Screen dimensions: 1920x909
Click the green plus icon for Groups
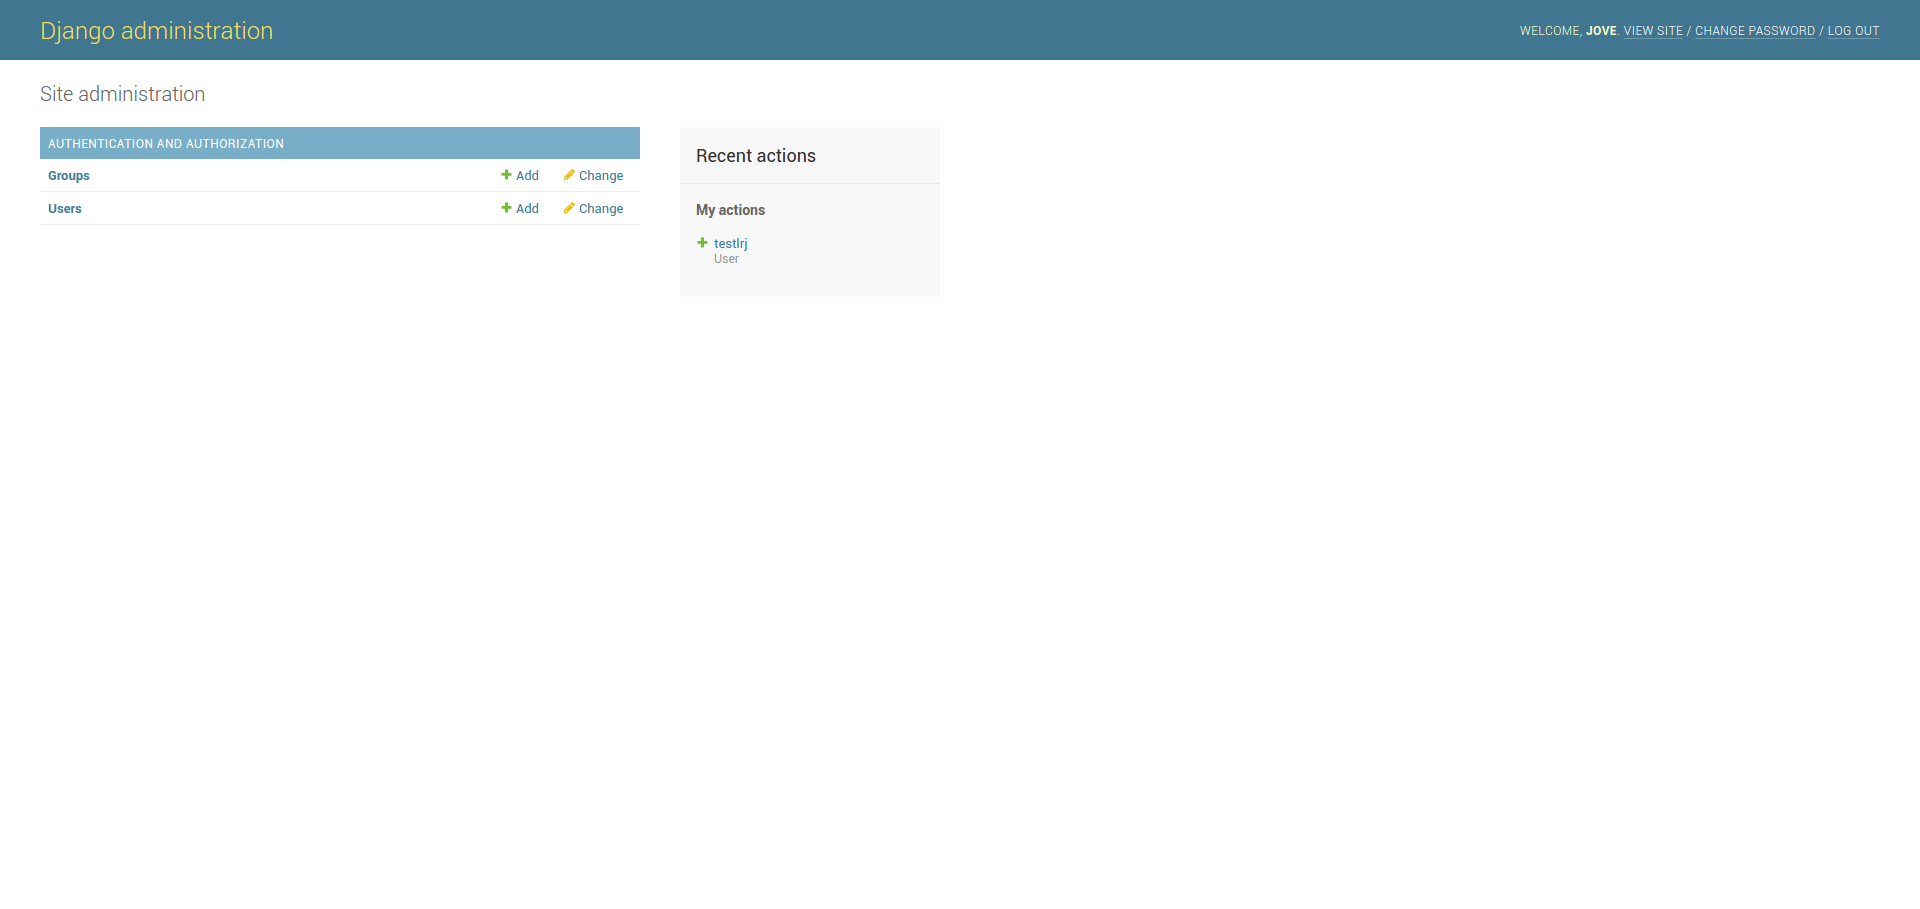point(506,175)
